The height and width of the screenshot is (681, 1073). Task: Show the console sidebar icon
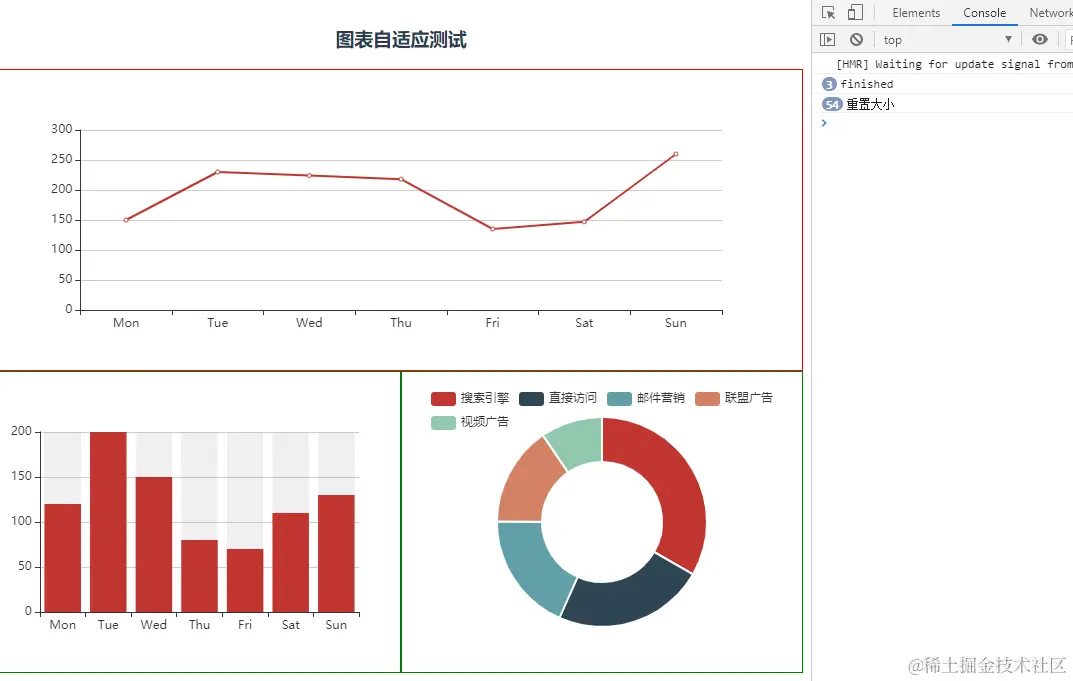827,40
